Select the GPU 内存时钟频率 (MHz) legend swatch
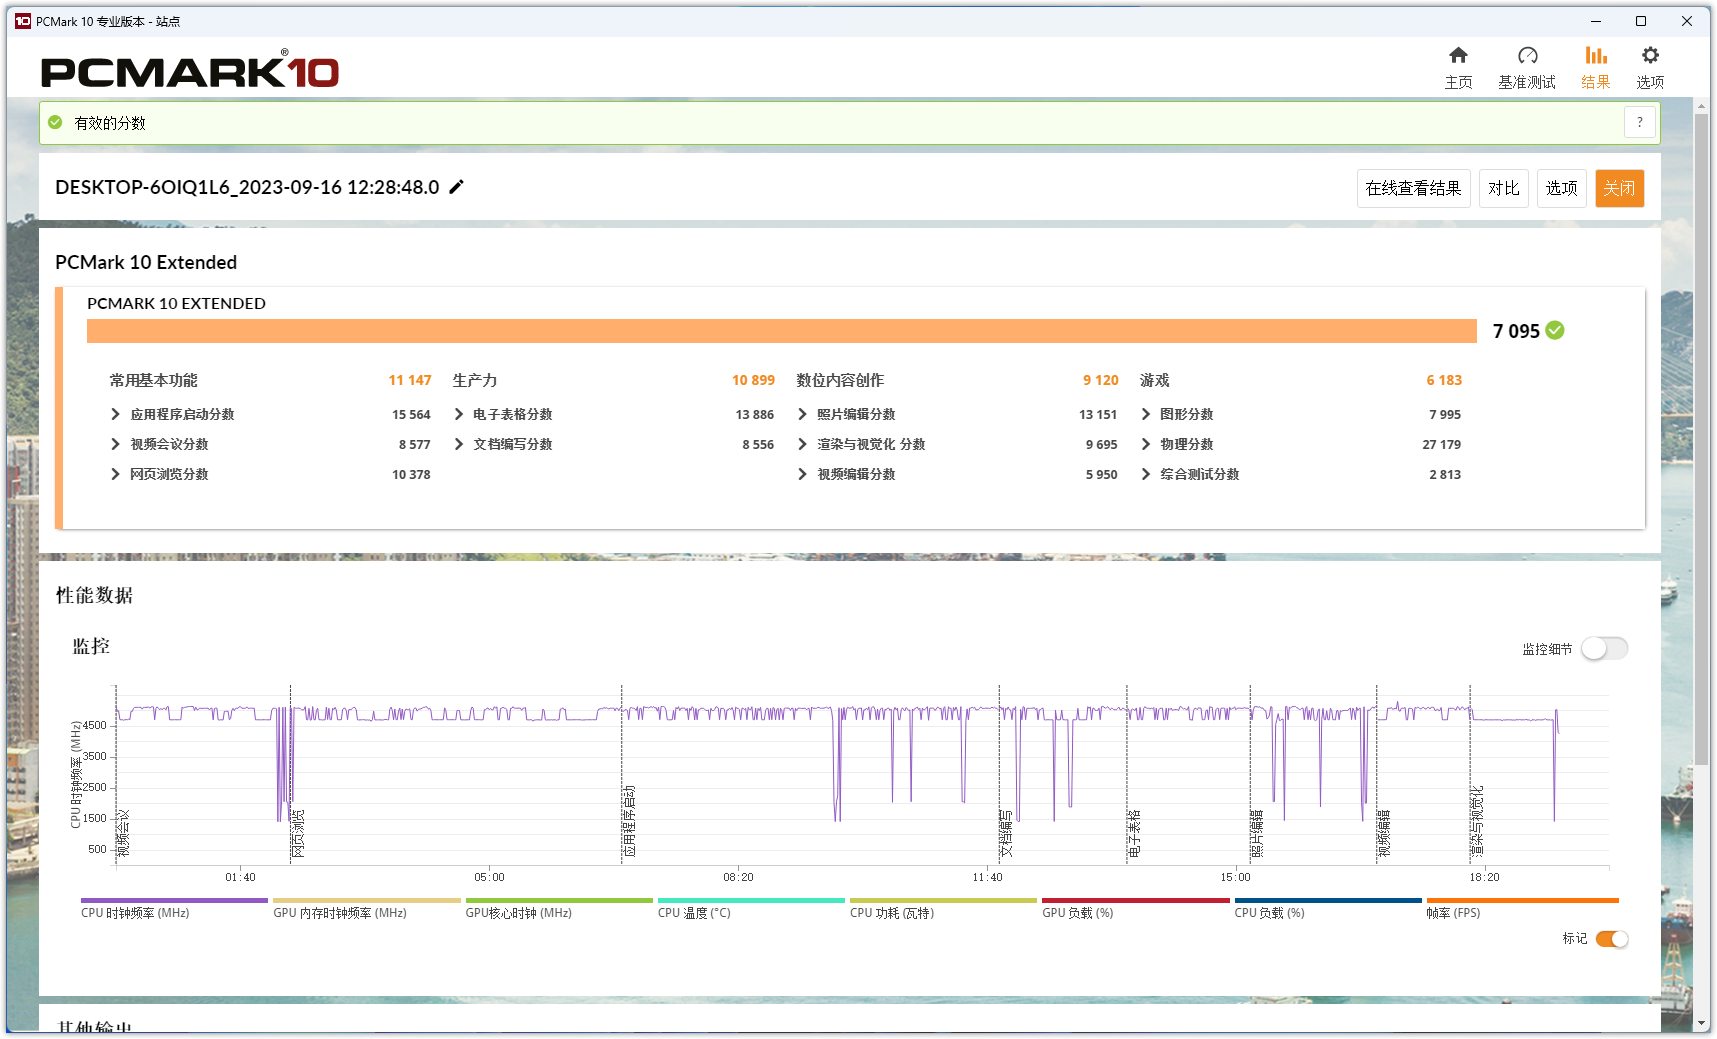The image size is (1717, 1039). click(366, 901)
